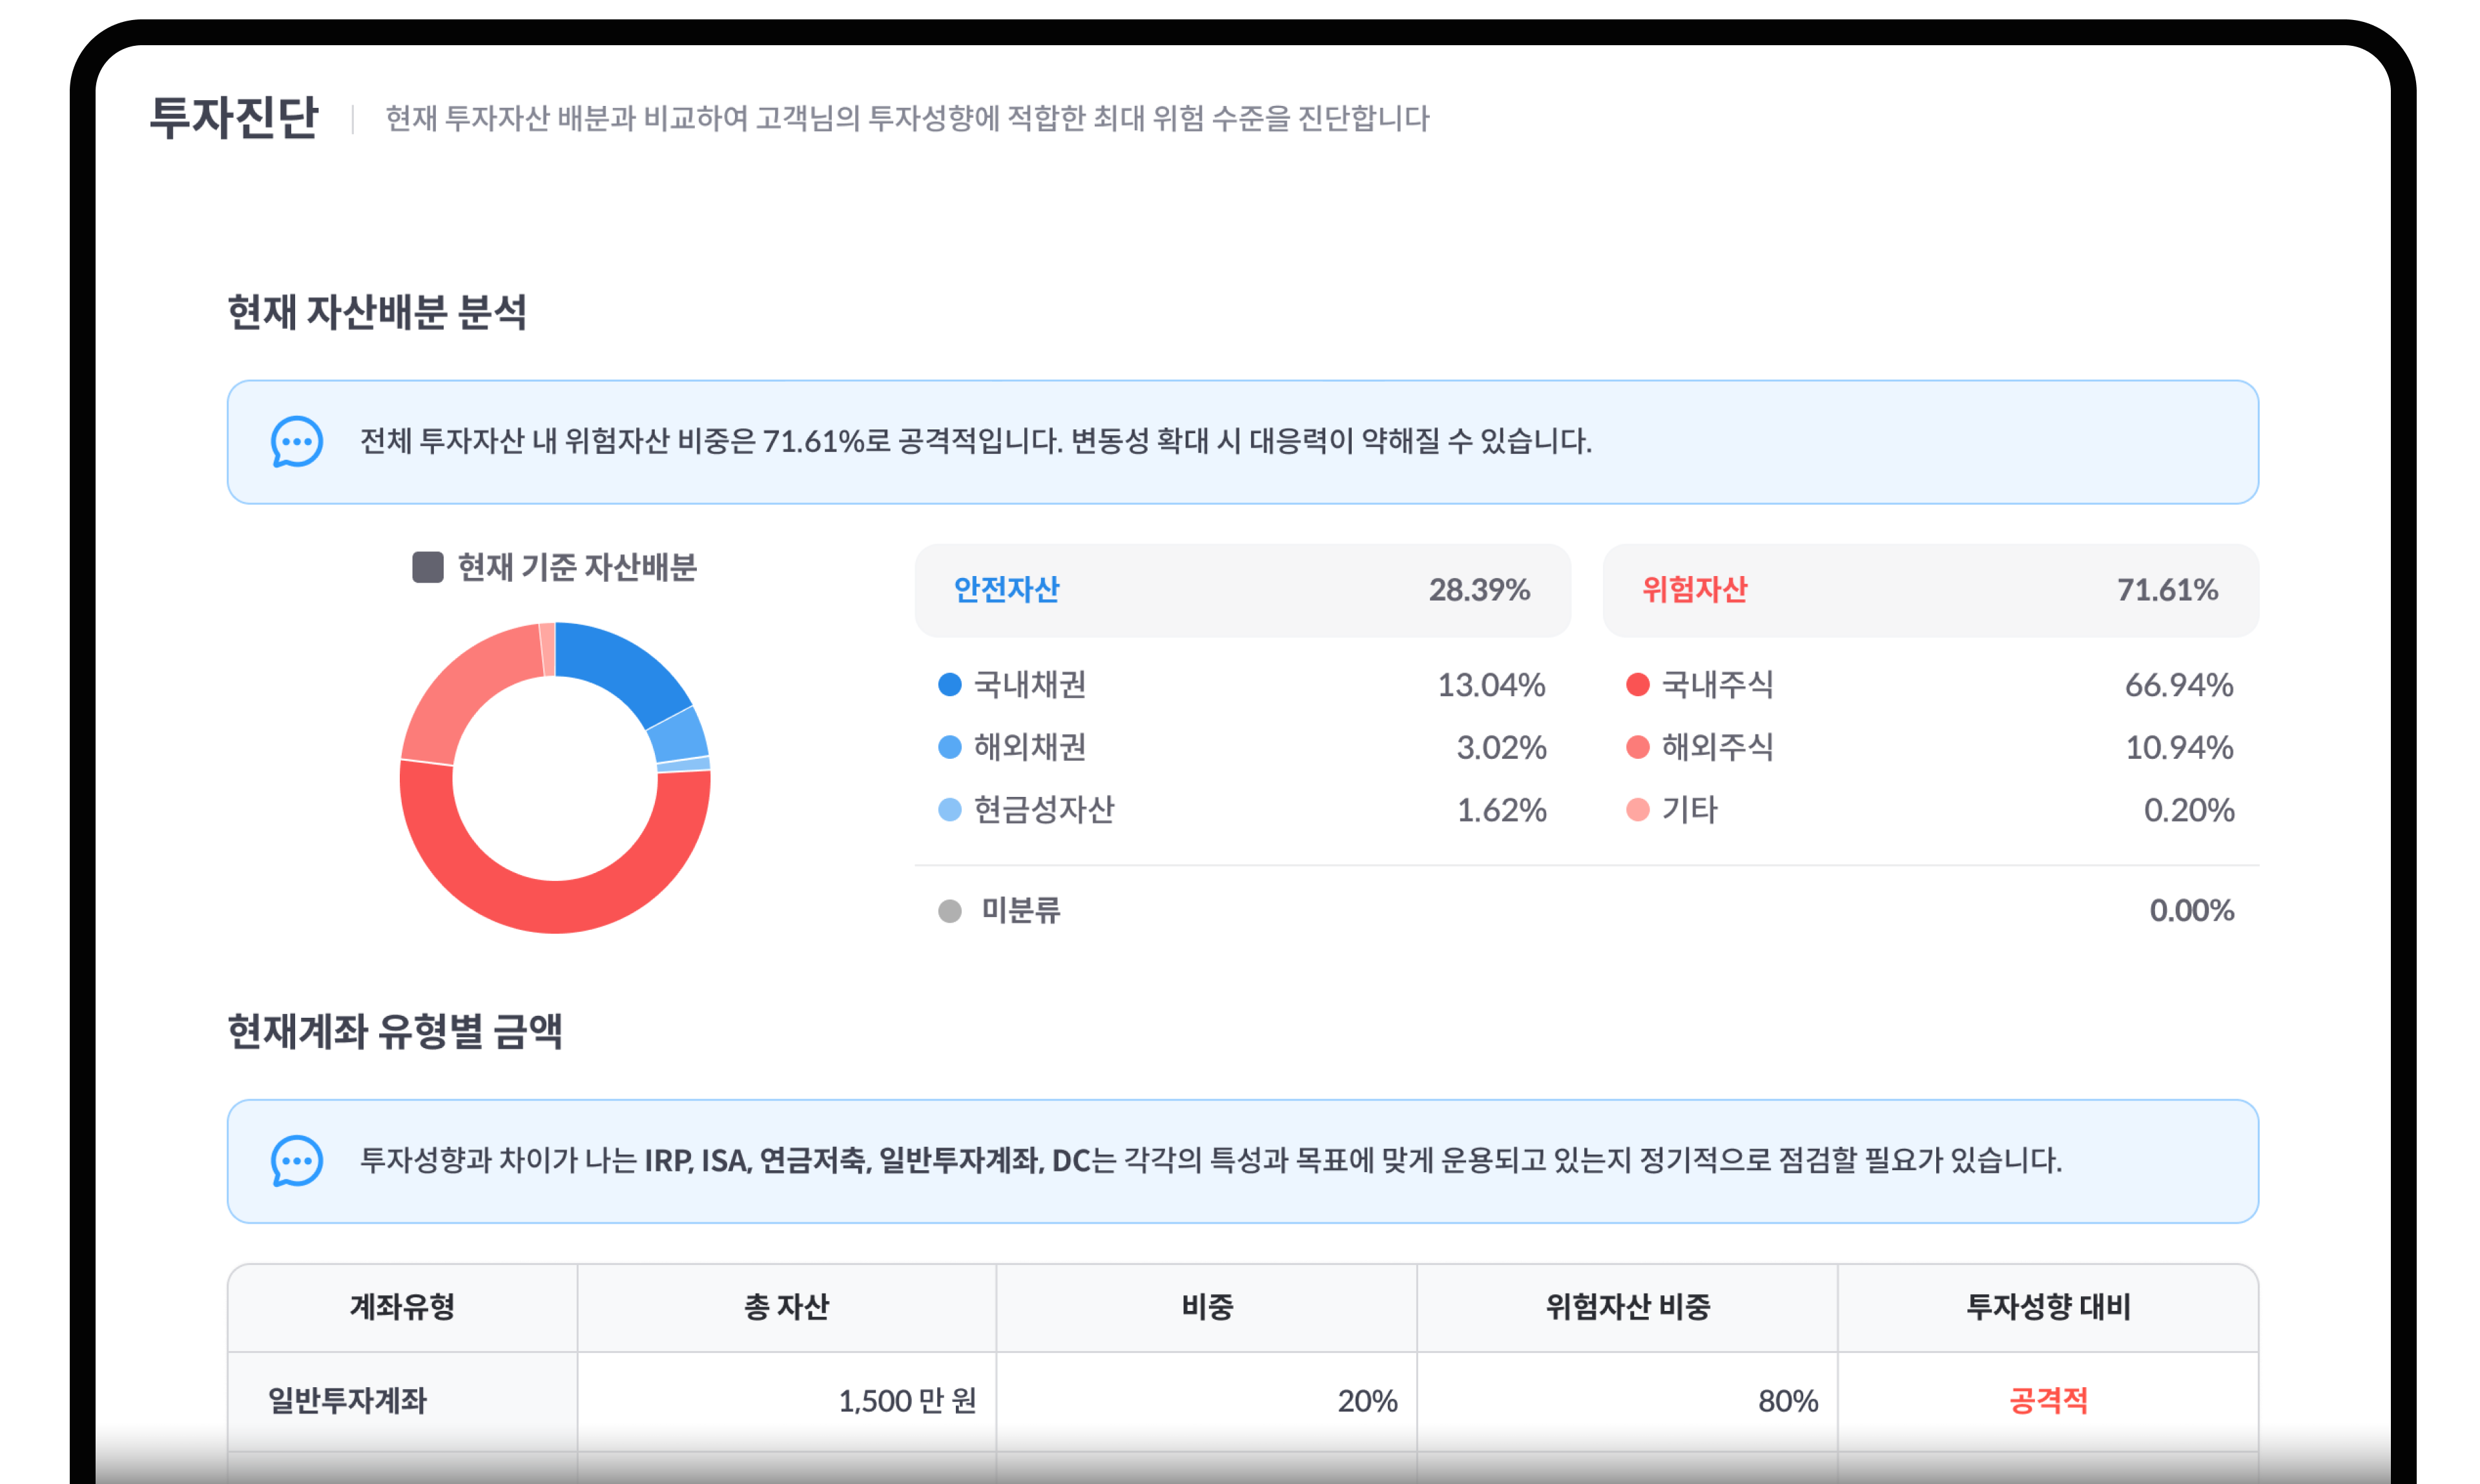Click the 현재 자산배분 분석 heading
This screenshot has height=1484, width=2480.
(x=377, y=312)
